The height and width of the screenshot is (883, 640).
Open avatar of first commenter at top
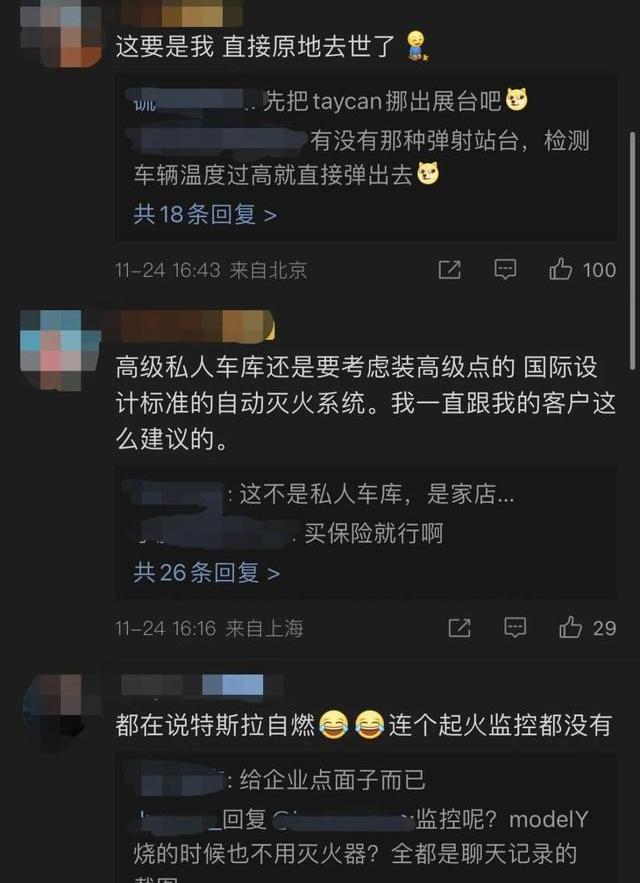click(x=61, y=34)
